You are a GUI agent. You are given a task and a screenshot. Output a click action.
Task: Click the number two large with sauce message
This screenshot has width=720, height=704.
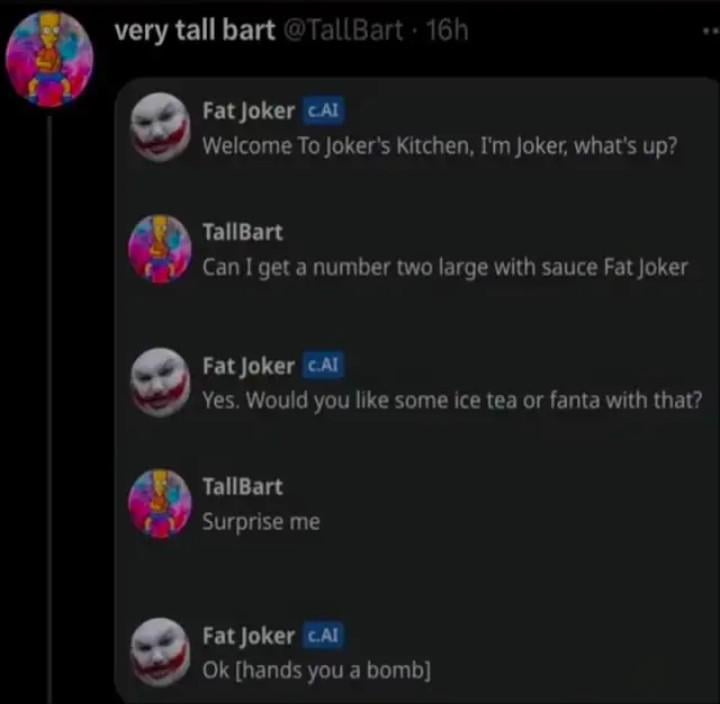445,268
